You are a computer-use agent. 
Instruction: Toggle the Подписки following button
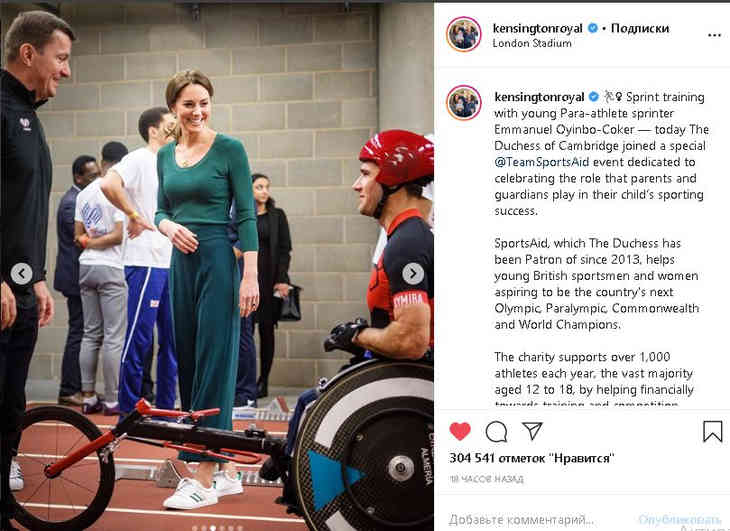pyautogui.click(x=640, y=28)
